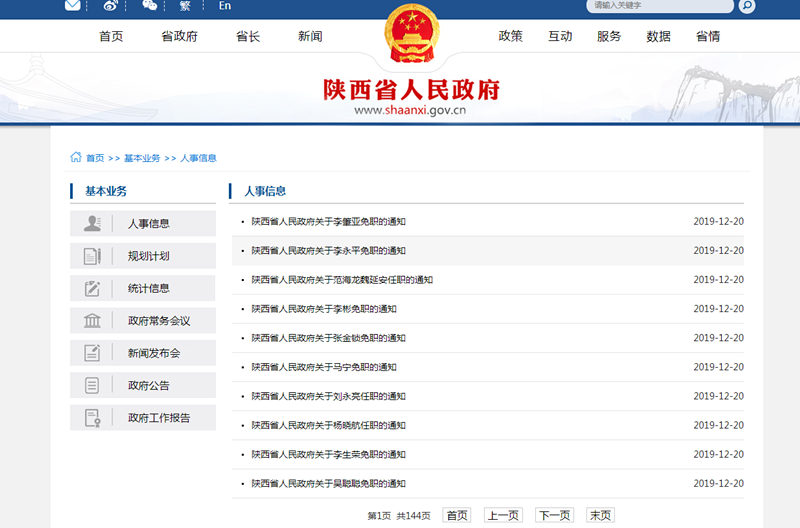Screen dimensions: 800x528
Task: Open notice about 范海龙魏延安任职
Action: pyautogui.click(x=342, y=280)
